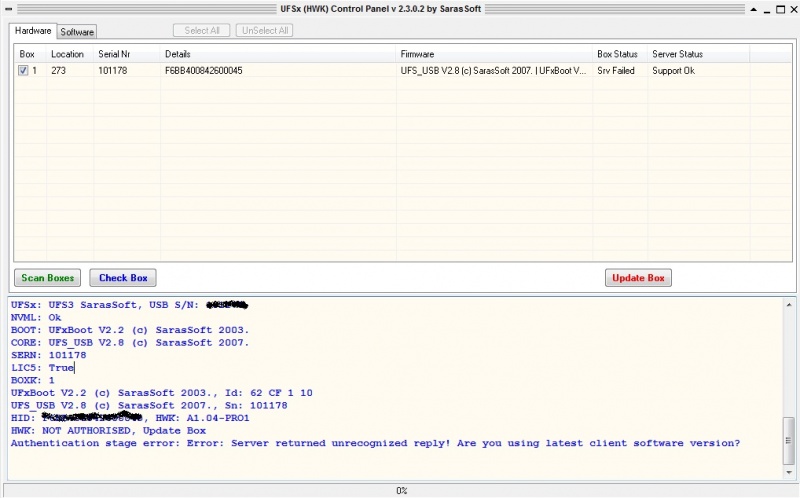Select serial number cell 101178
Viewport: 800px width, 498px height.
[113, 70]
